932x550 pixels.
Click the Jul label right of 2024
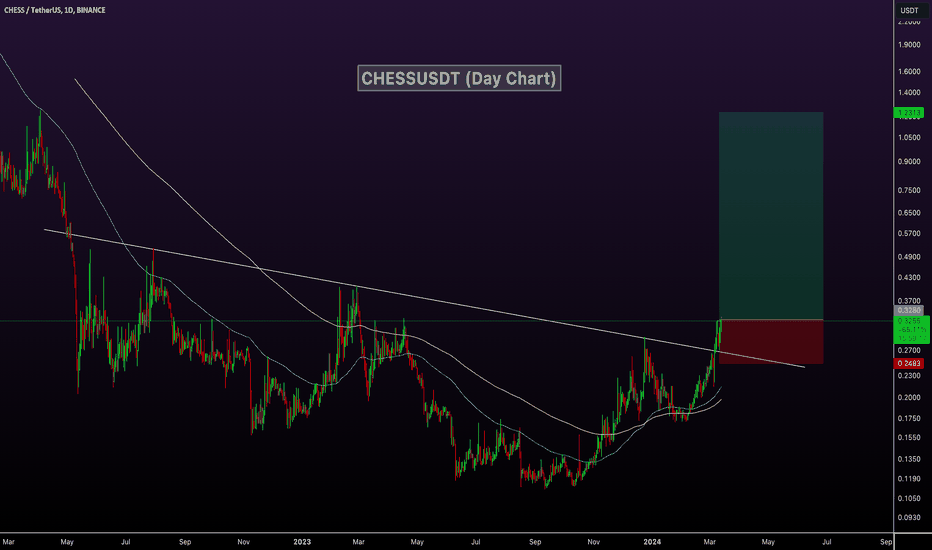(827, 542)
